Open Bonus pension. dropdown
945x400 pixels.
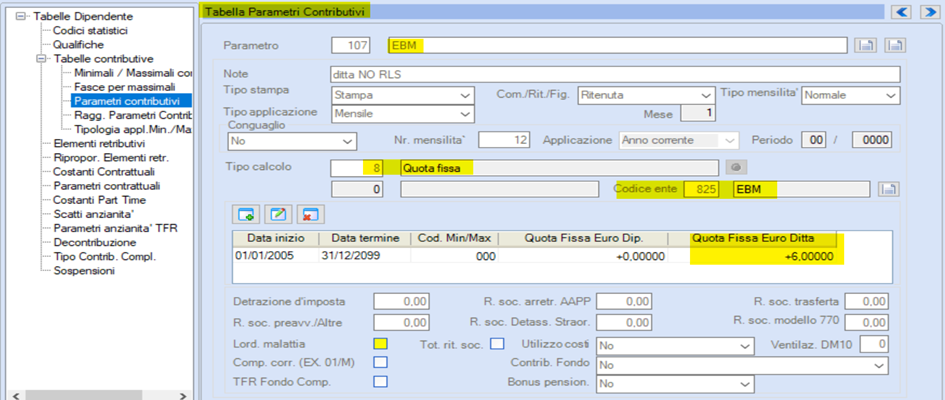click(x=675, y=383)
